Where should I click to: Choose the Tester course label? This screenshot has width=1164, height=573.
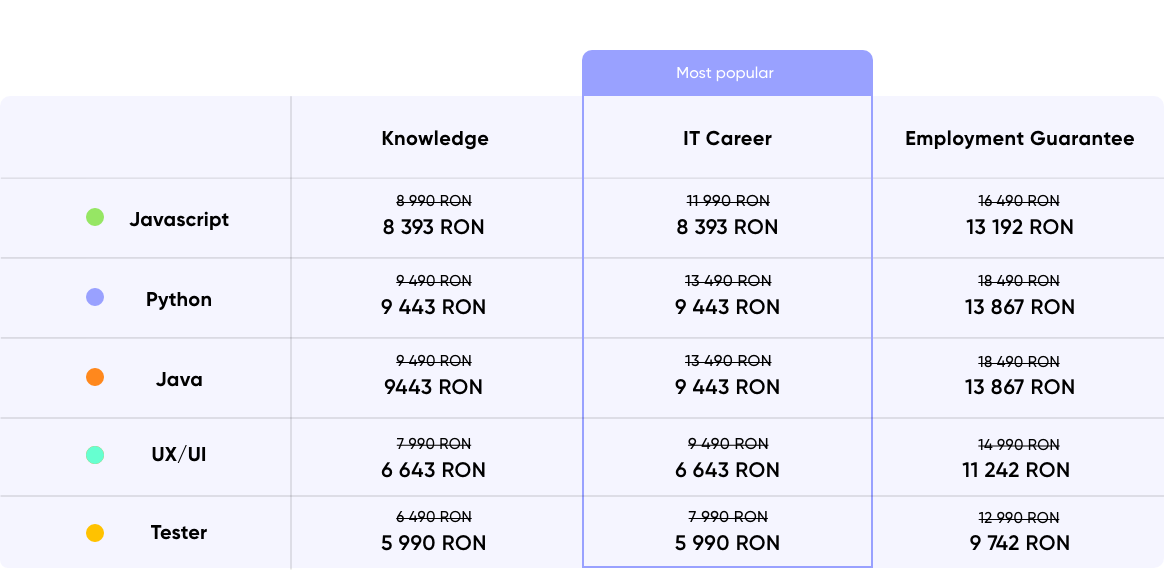pyautogui.click(x=179, y=533)
